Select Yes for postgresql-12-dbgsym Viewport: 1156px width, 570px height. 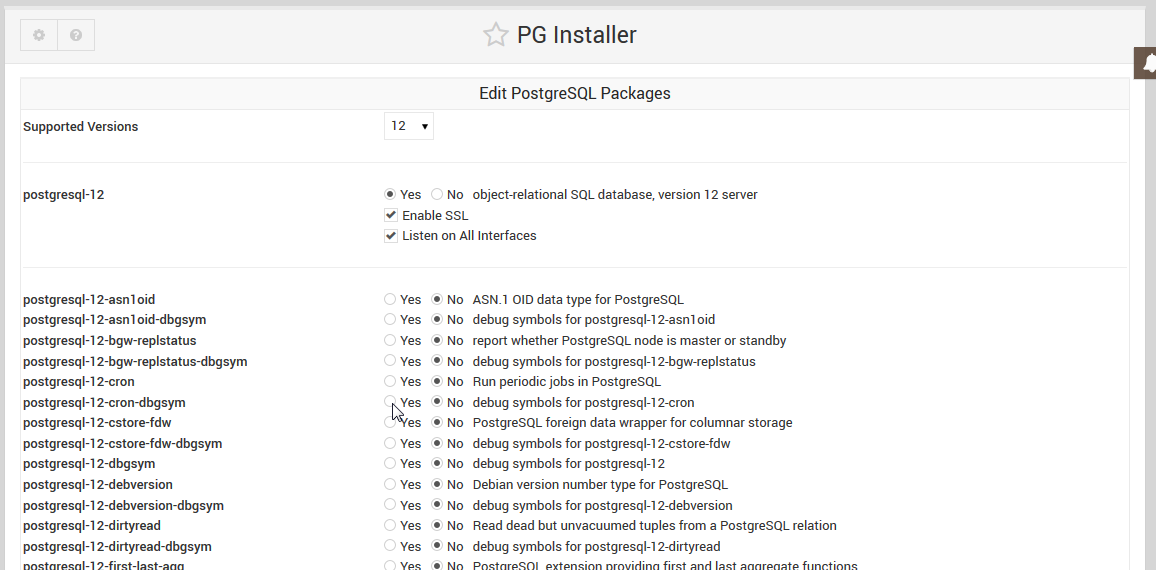[x=390, y=464]
